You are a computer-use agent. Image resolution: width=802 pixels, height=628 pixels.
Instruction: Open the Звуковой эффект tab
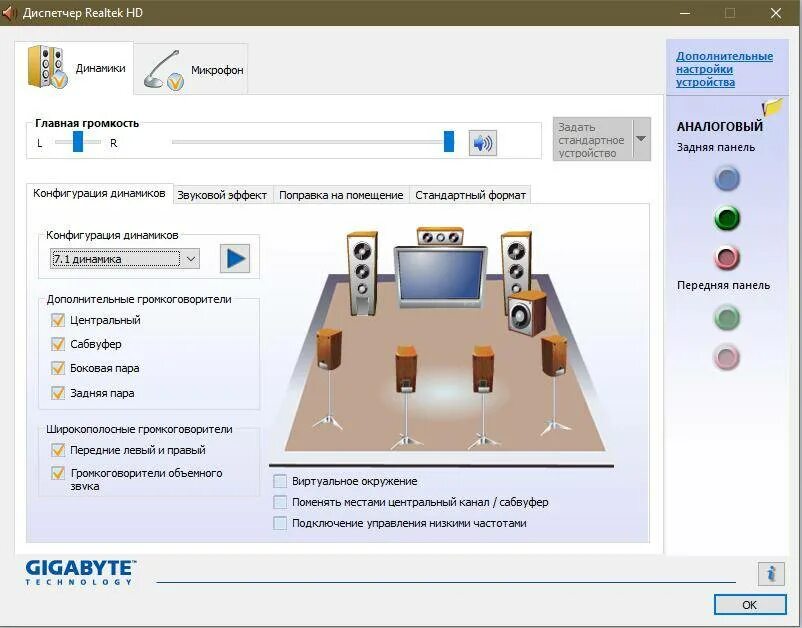pyautogui.click(x=222, y=195)
